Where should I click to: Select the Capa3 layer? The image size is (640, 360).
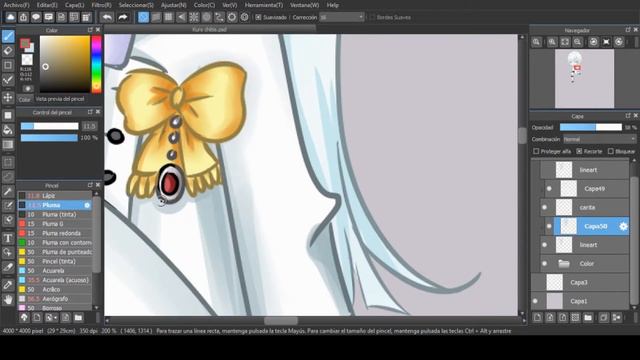(580, 282)
